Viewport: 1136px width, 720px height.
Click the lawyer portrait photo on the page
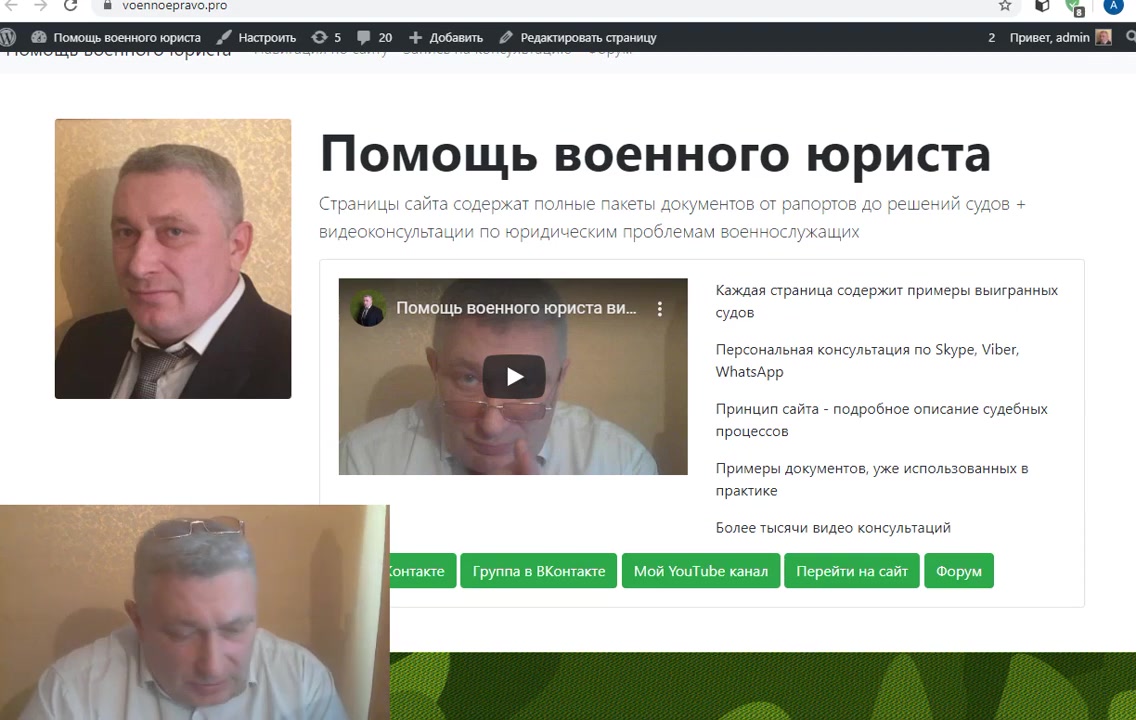(x=173, y=259)
